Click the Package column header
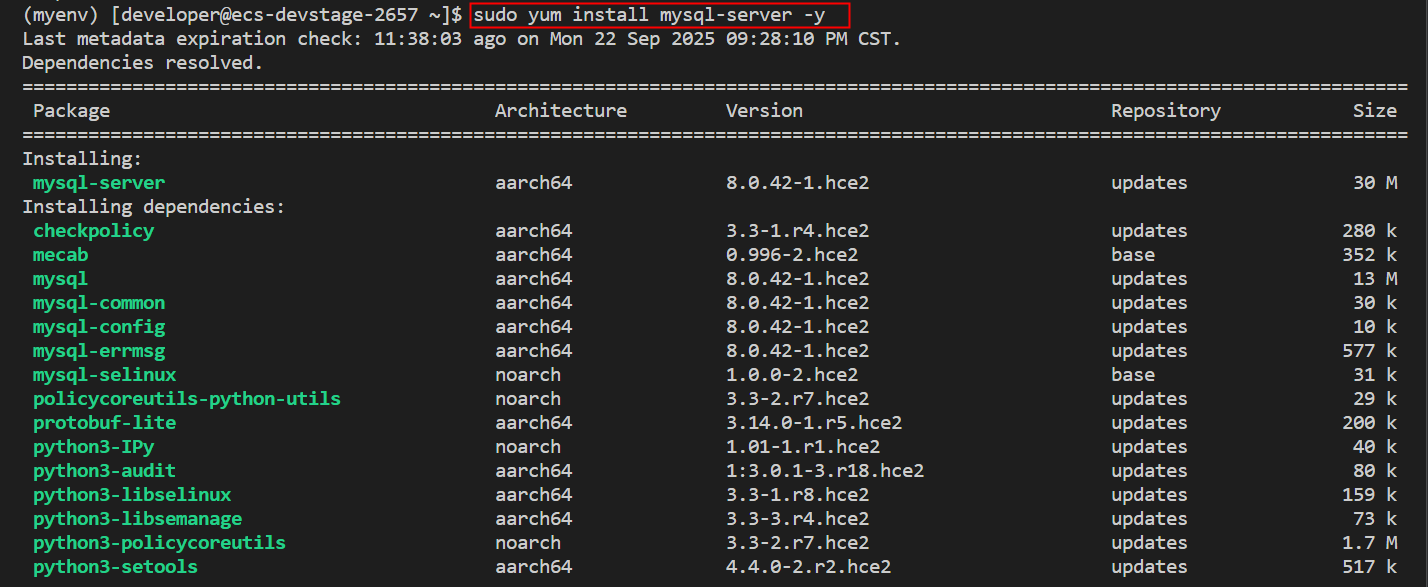Viewport: 1428px width, 587px height. pos(71,111)
